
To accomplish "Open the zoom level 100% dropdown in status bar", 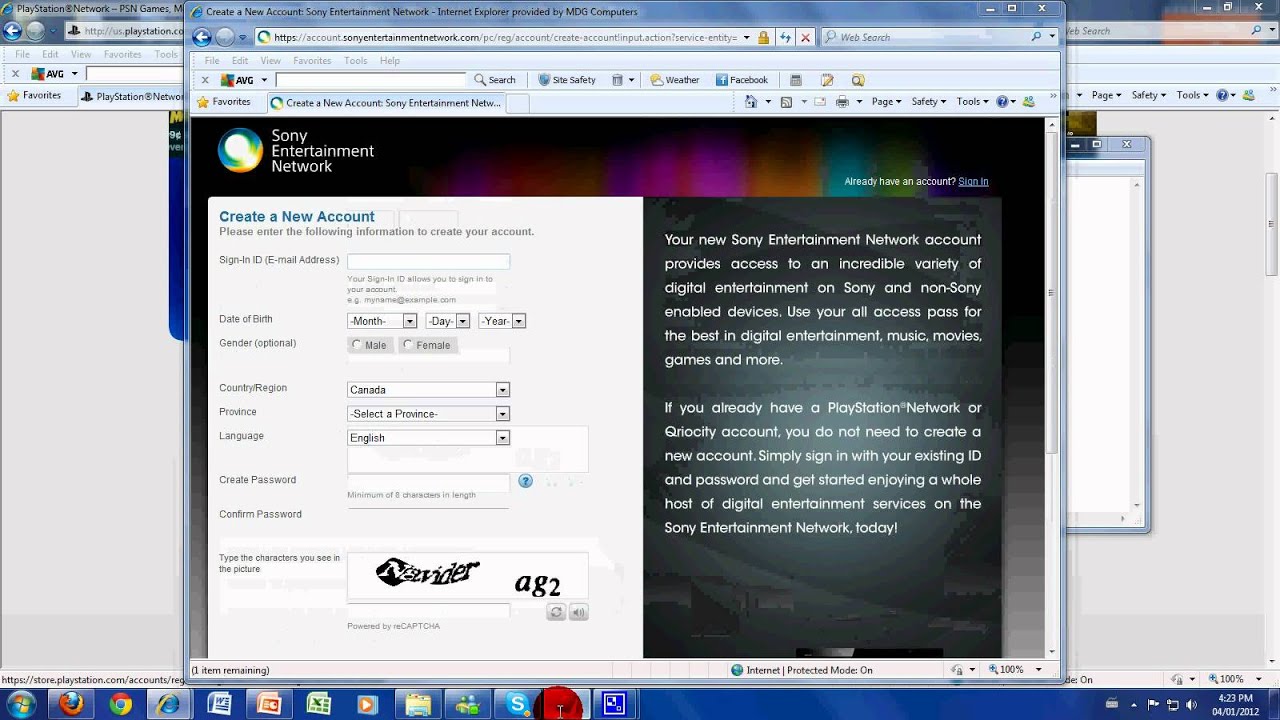I will pyautogui.click(x=1038, y=670).
